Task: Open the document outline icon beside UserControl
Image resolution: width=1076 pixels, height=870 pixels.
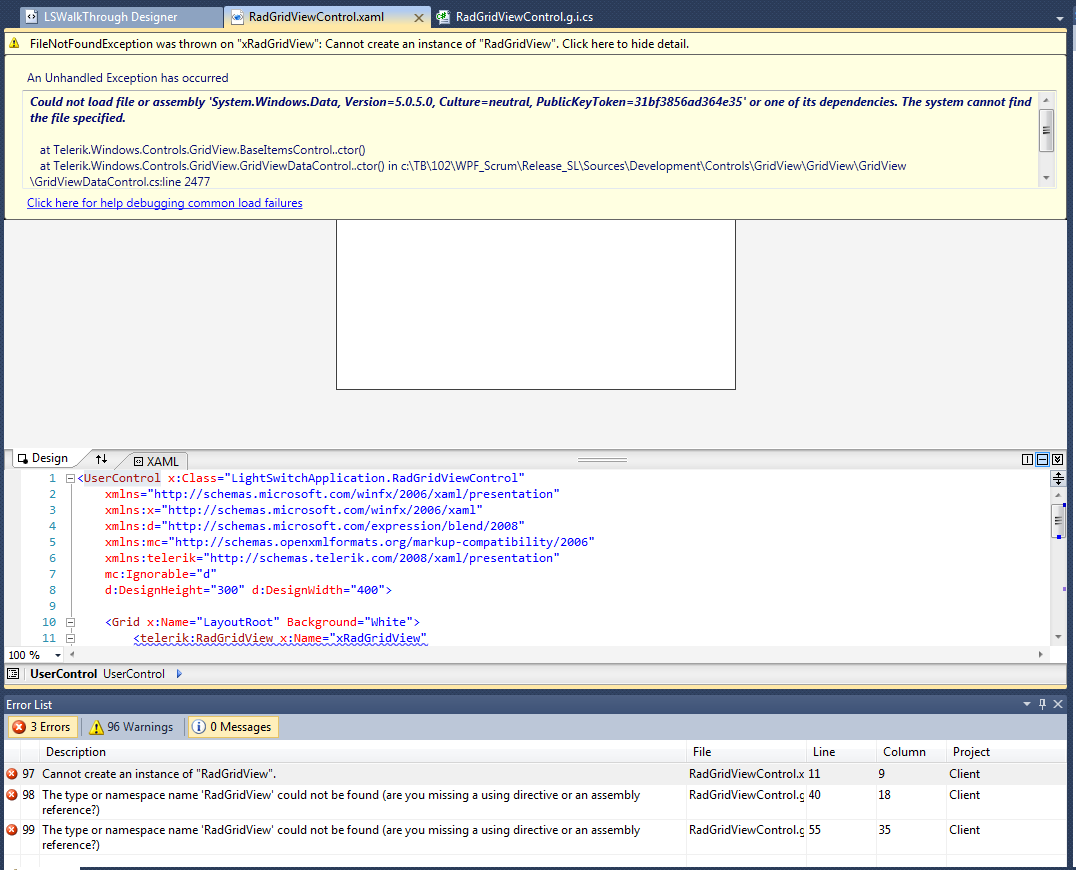Action: tap(12, 674)
